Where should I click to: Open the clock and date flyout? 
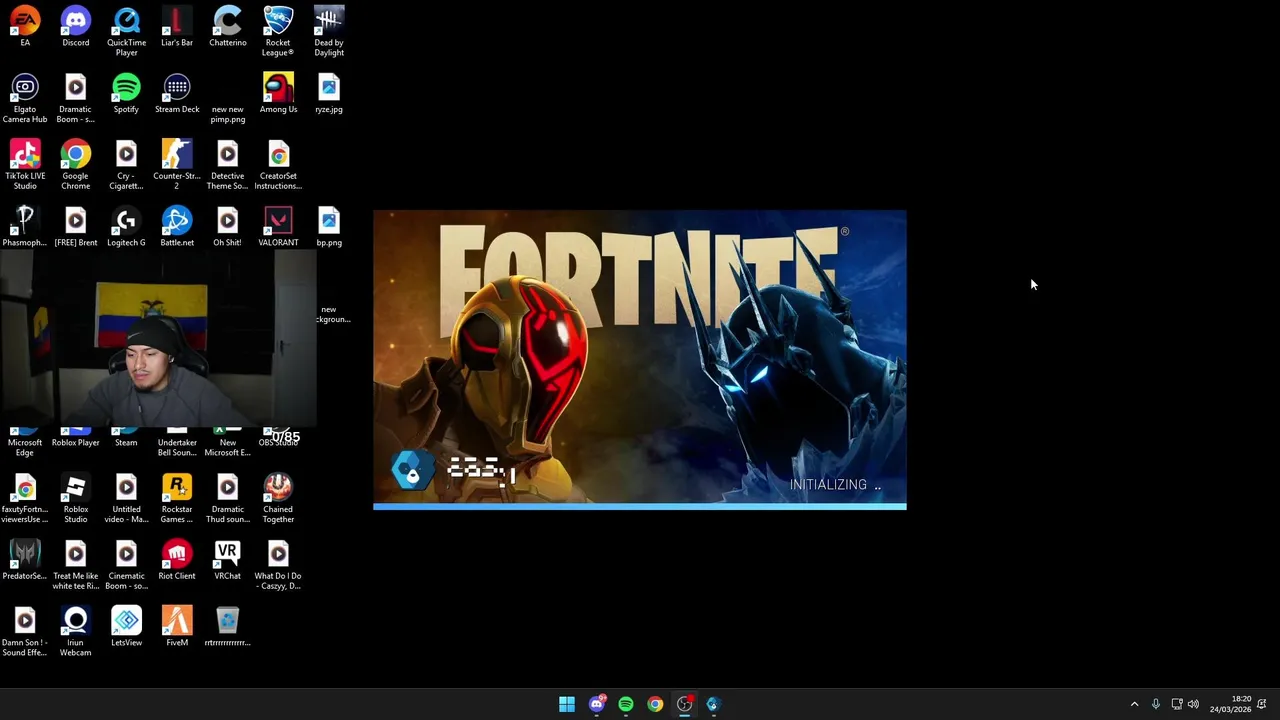point(1231,704)
